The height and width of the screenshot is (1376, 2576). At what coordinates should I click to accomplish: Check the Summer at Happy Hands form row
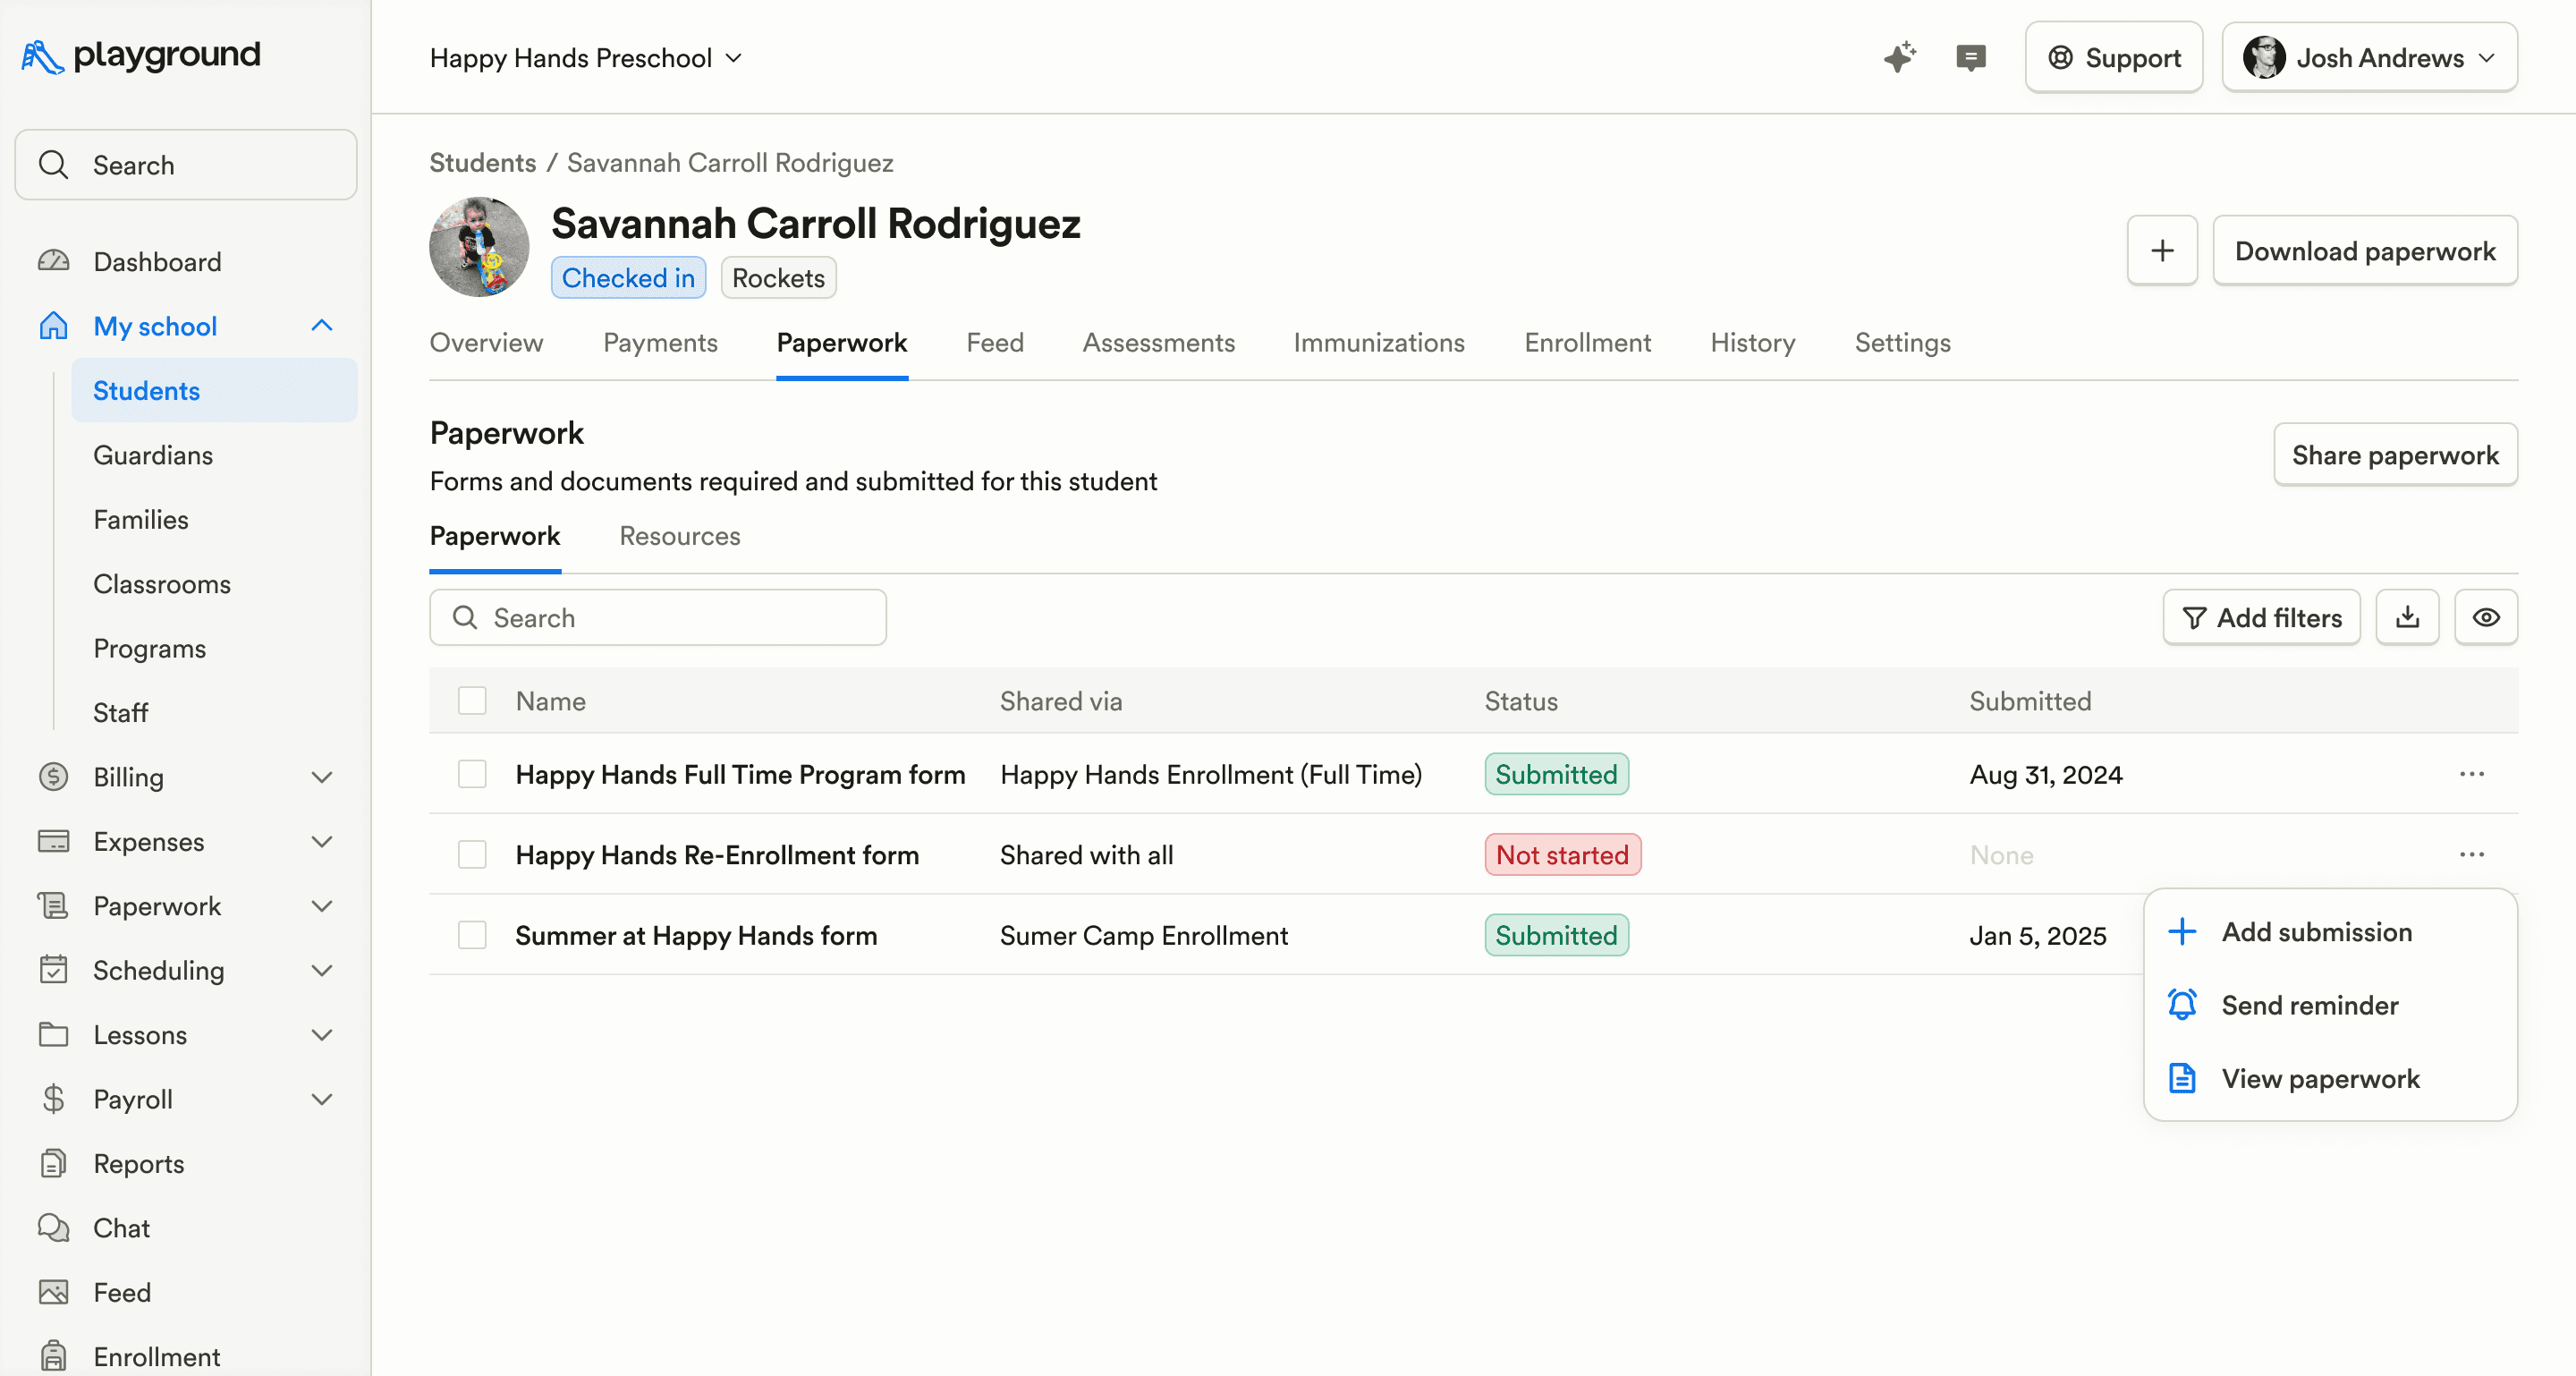click(x=472, y=935)
